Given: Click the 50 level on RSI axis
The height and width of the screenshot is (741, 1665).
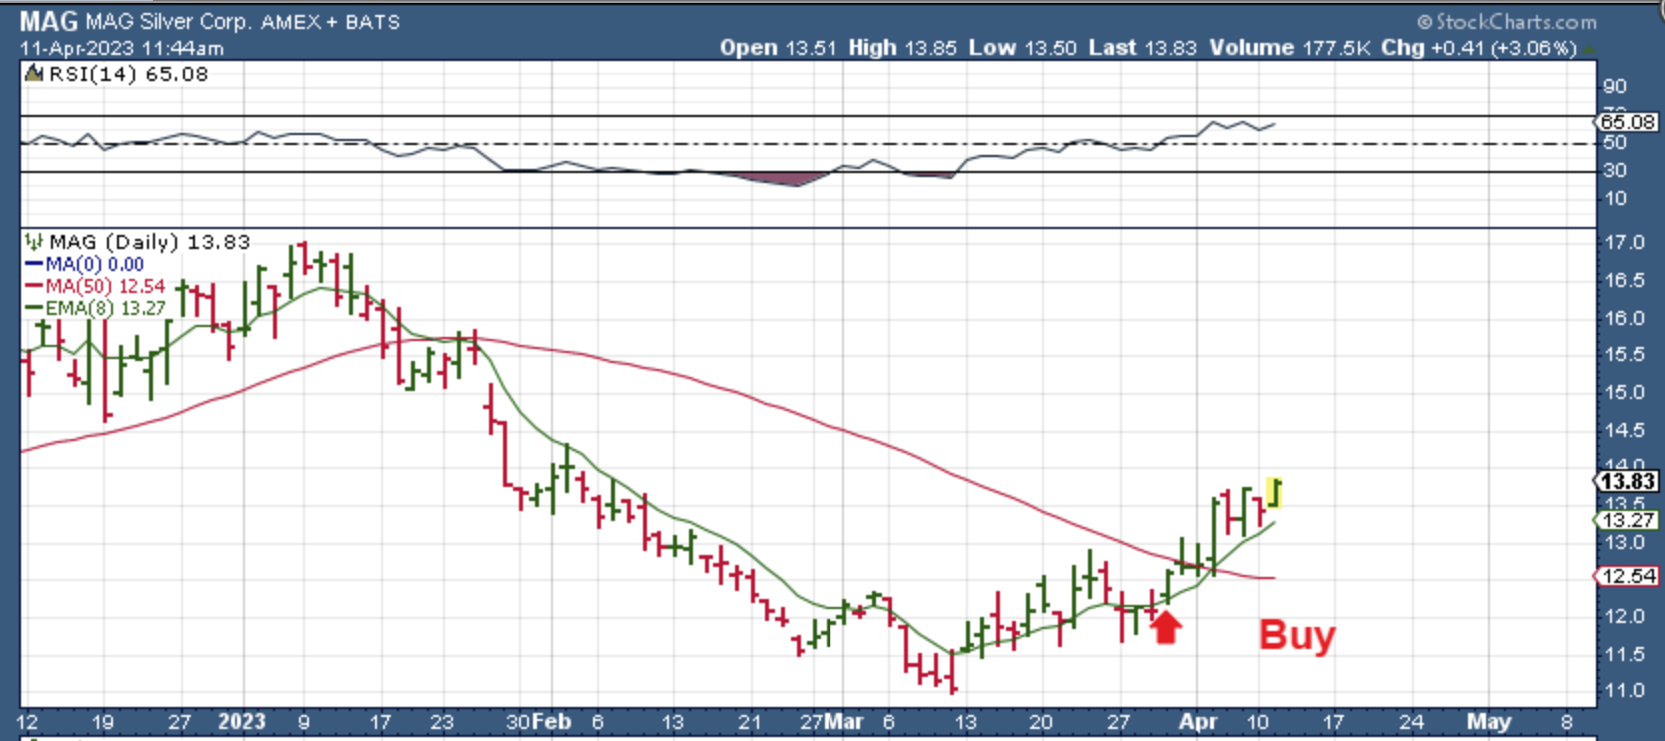Looking at the screenshot, I should (x=1615, y=143).
